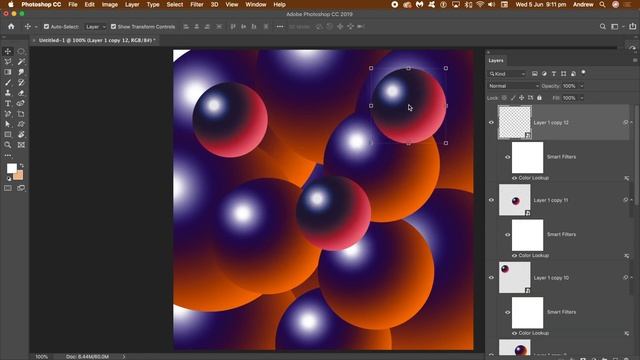Open the Apple menu
640x360 pixels.
(x=11, y=4)
